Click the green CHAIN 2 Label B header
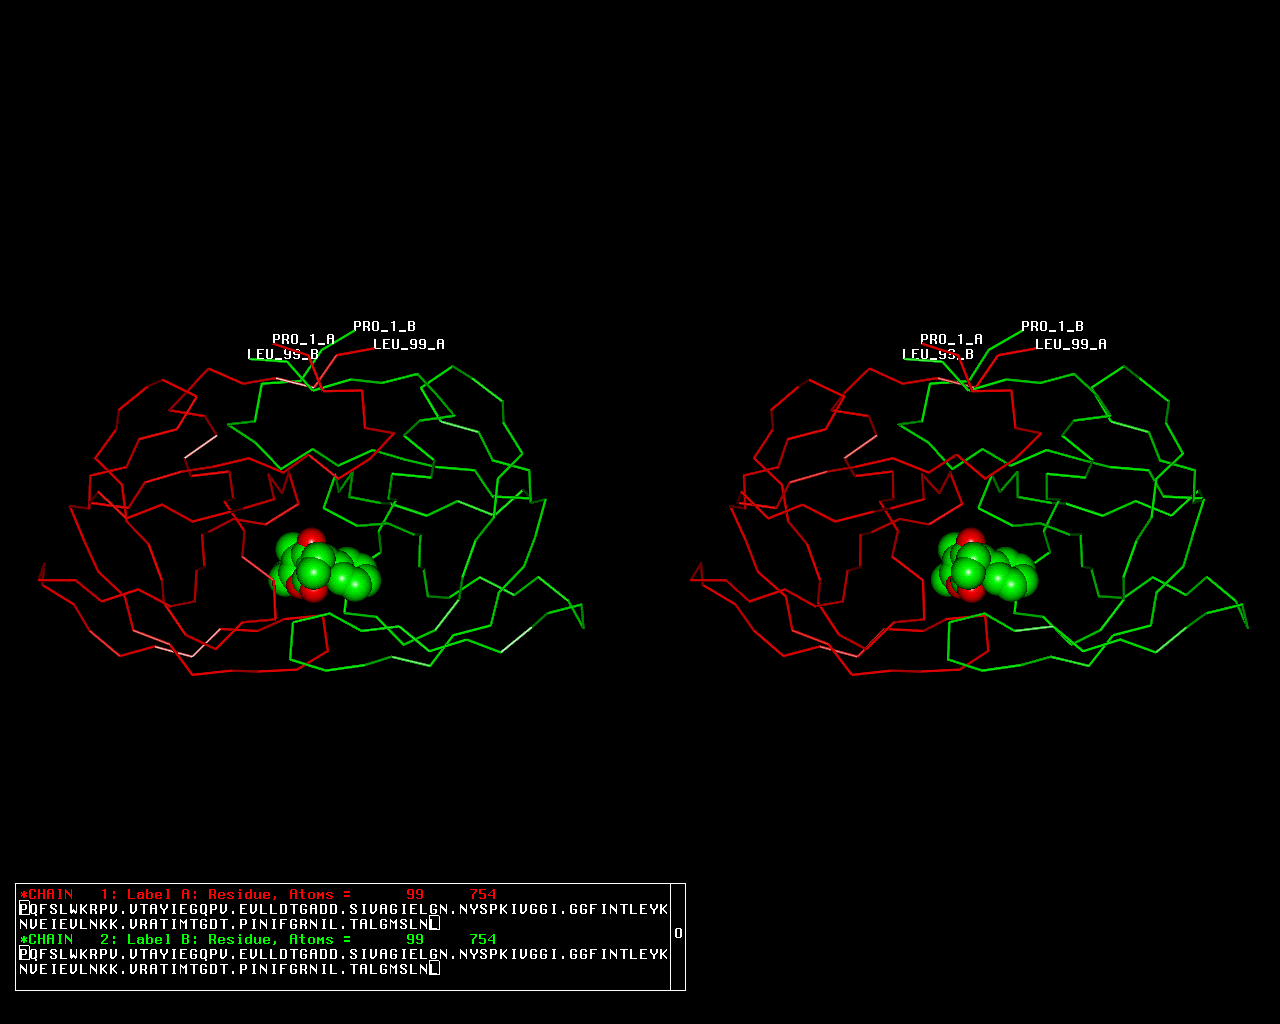The image size is (1280, 1024). [186, 939]
